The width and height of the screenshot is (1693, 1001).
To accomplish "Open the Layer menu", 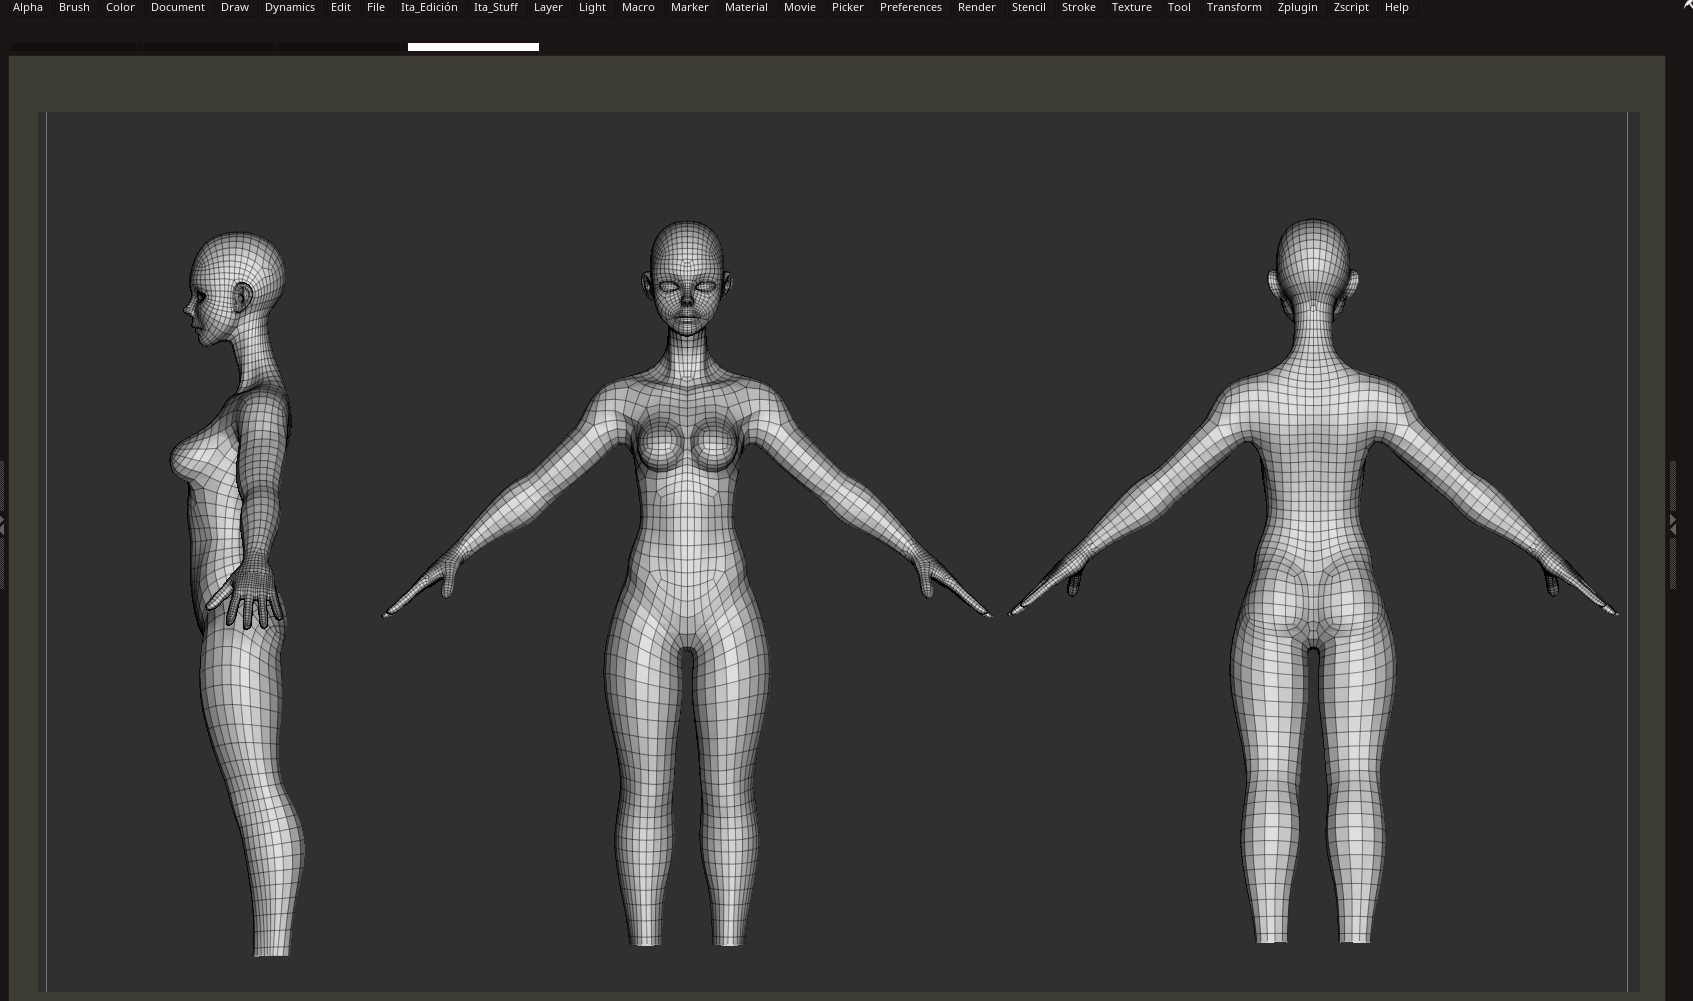I will tap(548, 7).
